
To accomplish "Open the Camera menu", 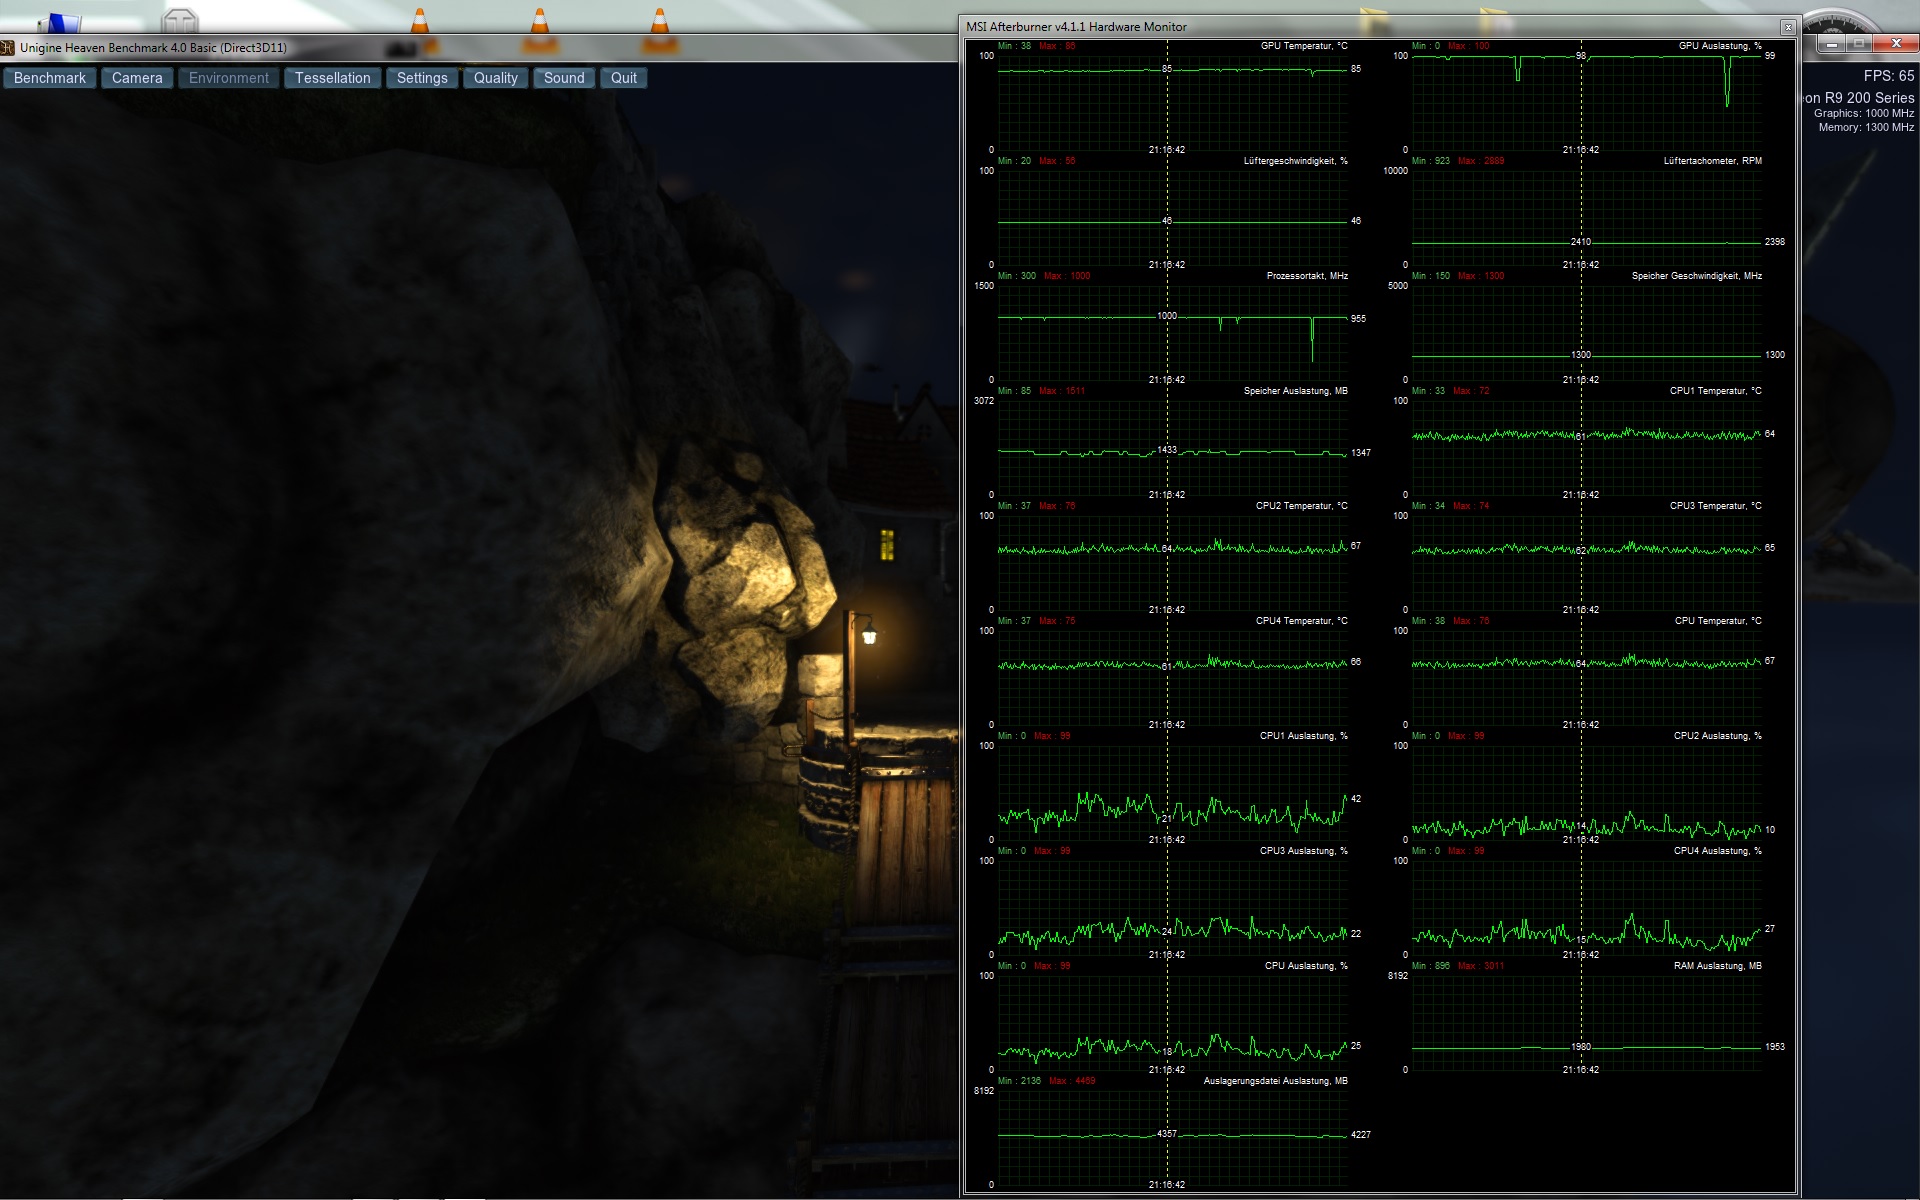I will coord(137,78).
